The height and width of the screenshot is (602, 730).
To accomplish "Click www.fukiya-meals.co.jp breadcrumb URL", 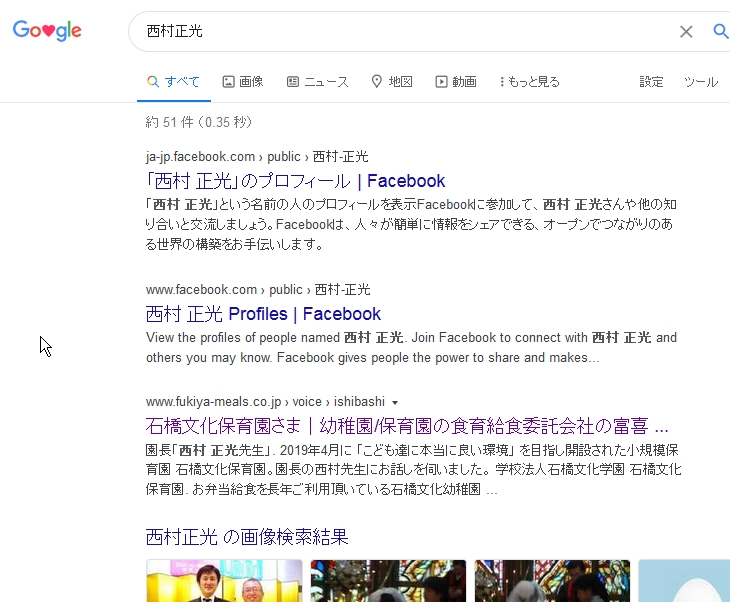I will pos(265,401).
